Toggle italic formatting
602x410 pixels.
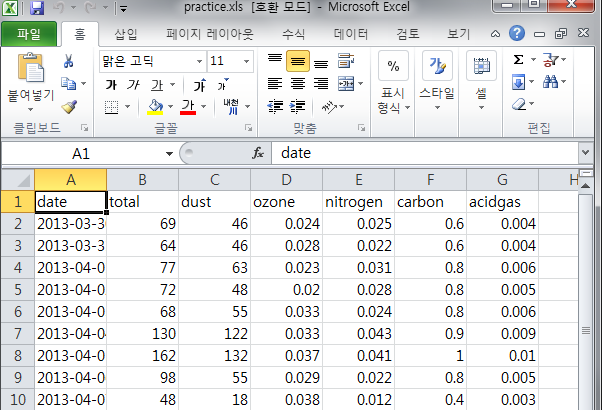point(131,84)
